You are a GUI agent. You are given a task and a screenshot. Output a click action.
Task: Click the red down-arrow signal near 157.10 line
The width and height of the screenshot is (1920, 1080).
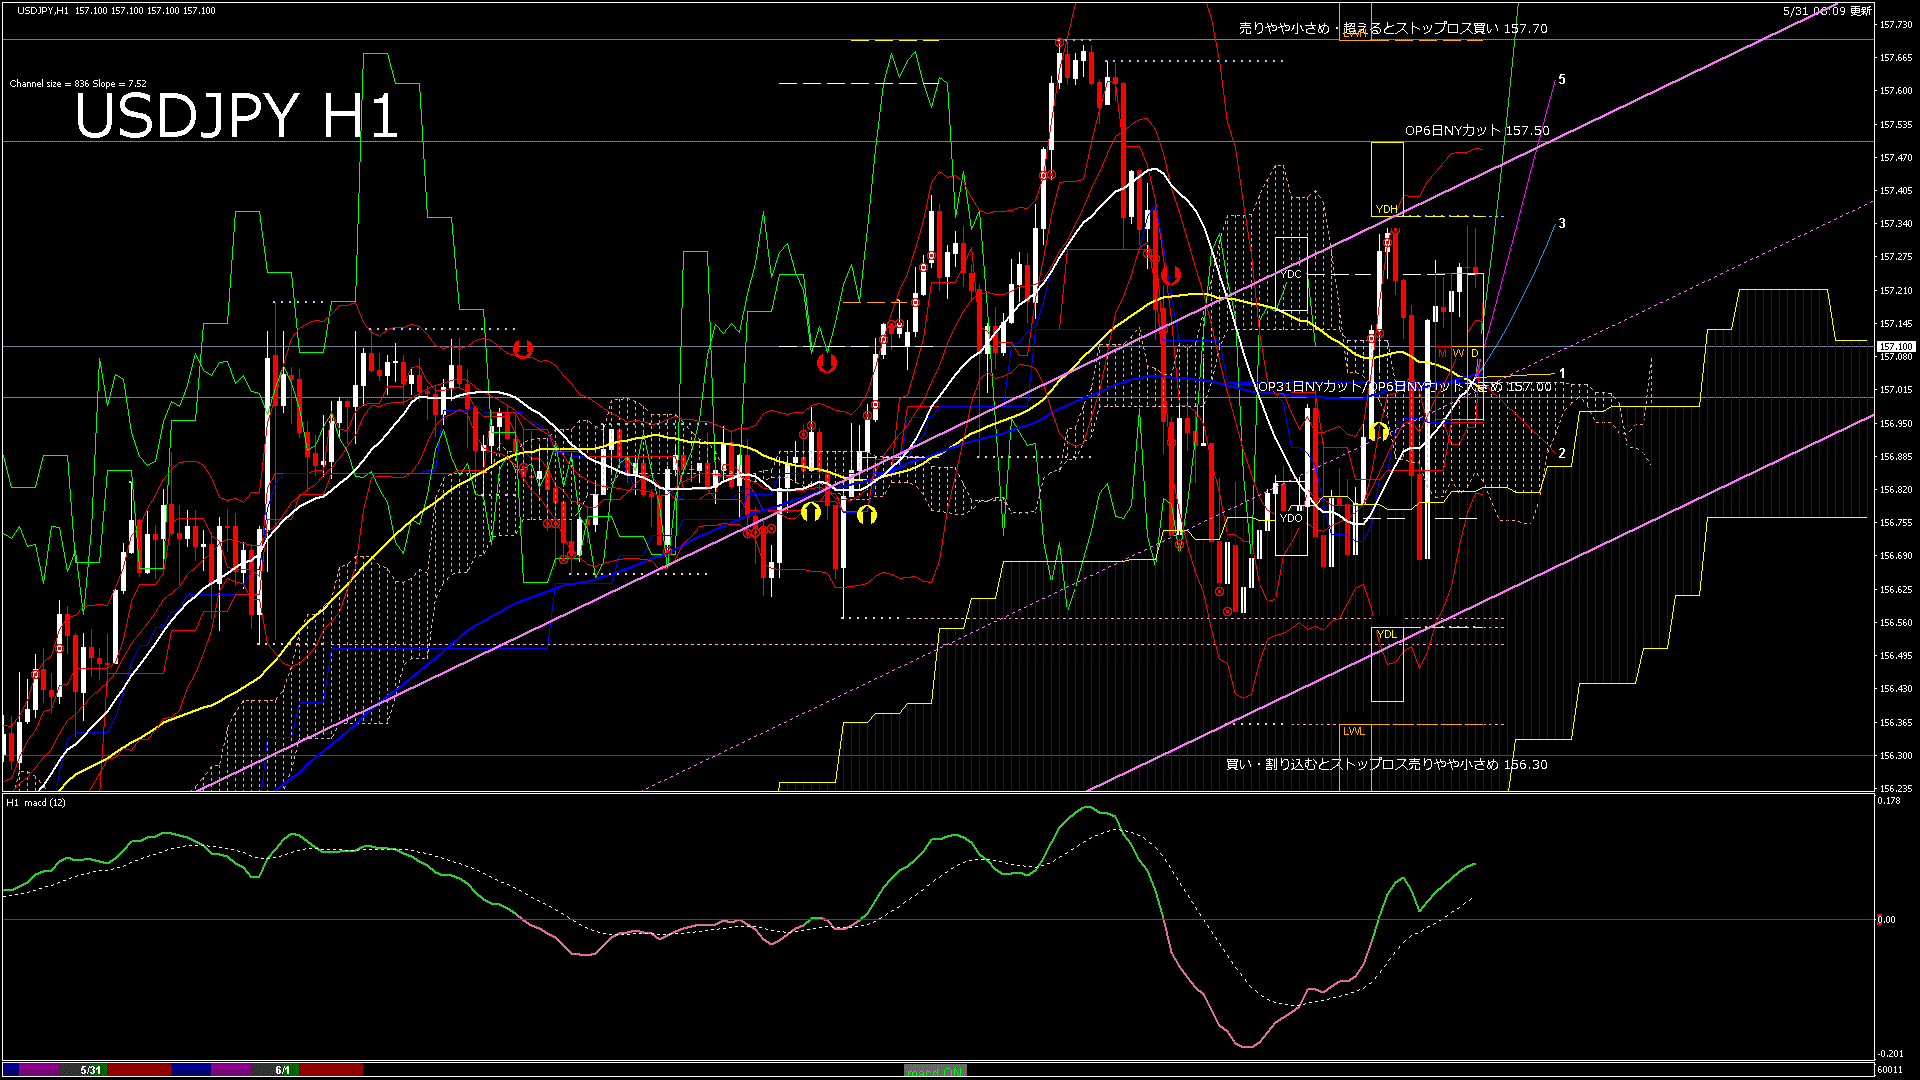pyautogui.click(x=522, y=348)
